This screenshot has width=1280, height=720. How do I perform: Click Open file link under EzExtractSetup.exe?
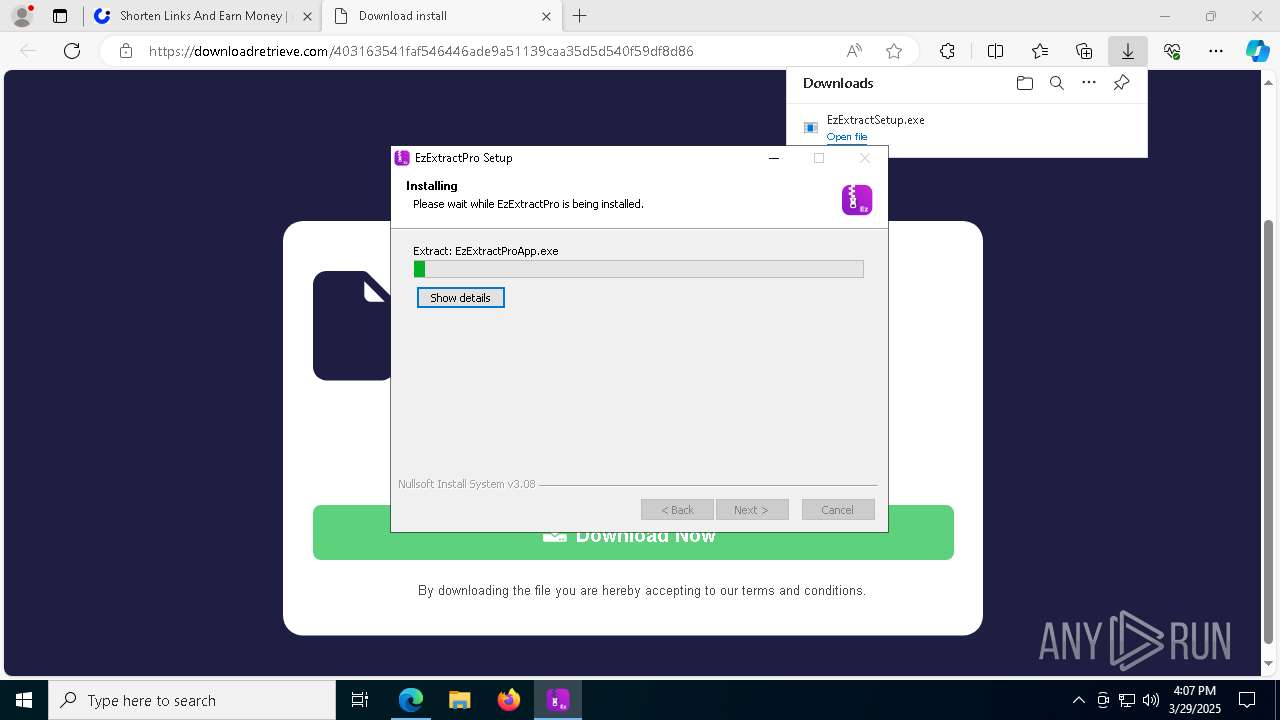point(847,137)
